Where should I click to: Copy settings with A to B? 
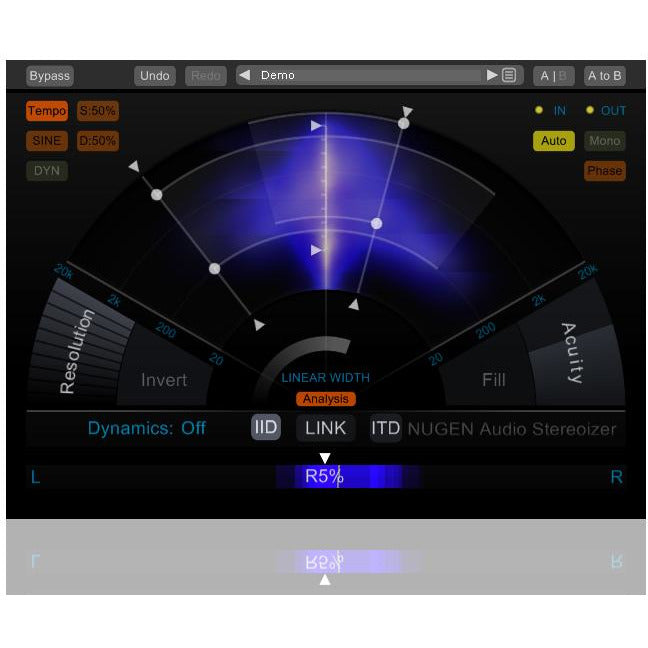pyautogui.click(x=604, y=76)
